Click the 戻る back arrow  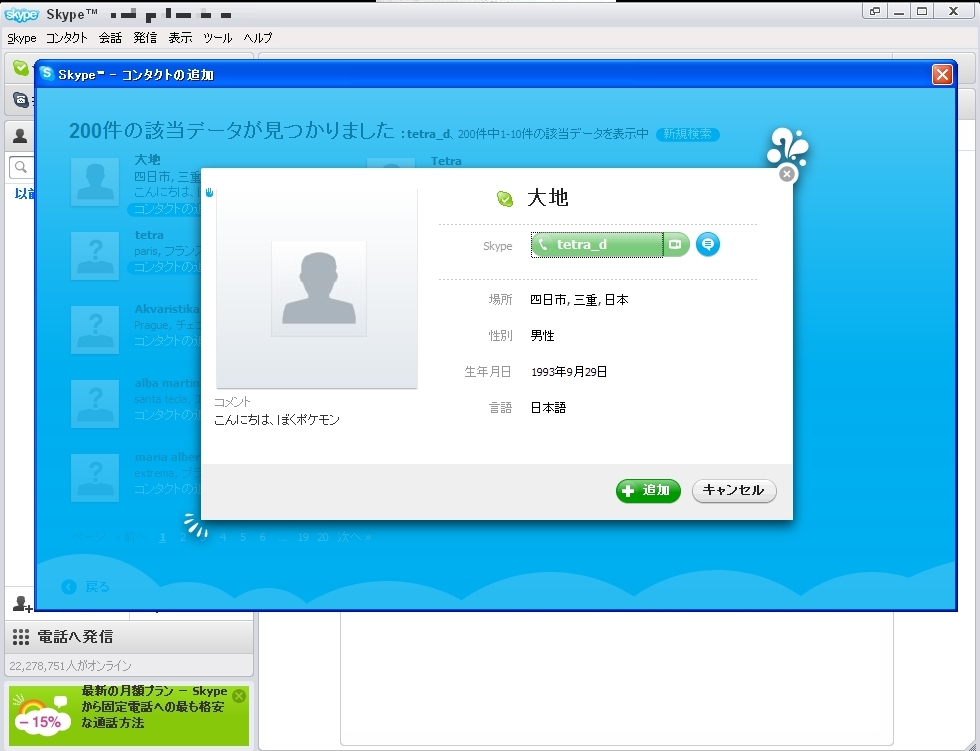coord(69,587)
